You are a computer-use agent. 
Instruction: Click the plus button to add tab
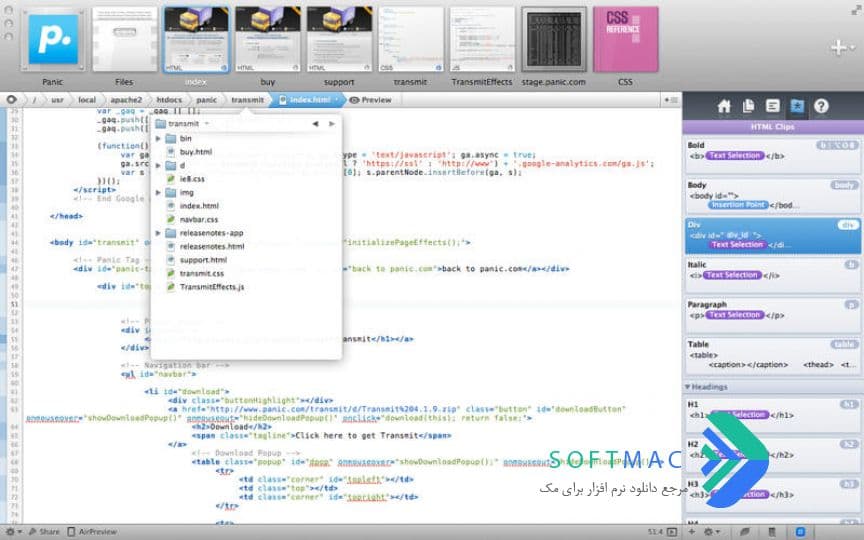pyautogui.click(x=839, y=47)
